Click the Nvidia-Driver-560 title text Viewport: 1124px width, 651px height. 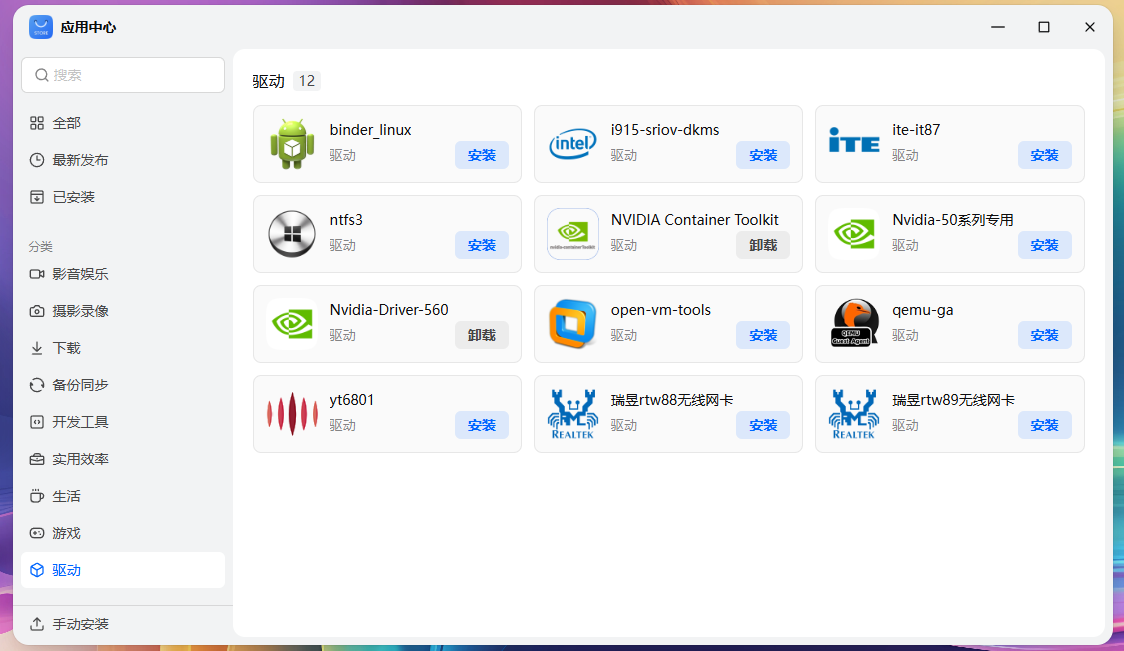point(389,310)
